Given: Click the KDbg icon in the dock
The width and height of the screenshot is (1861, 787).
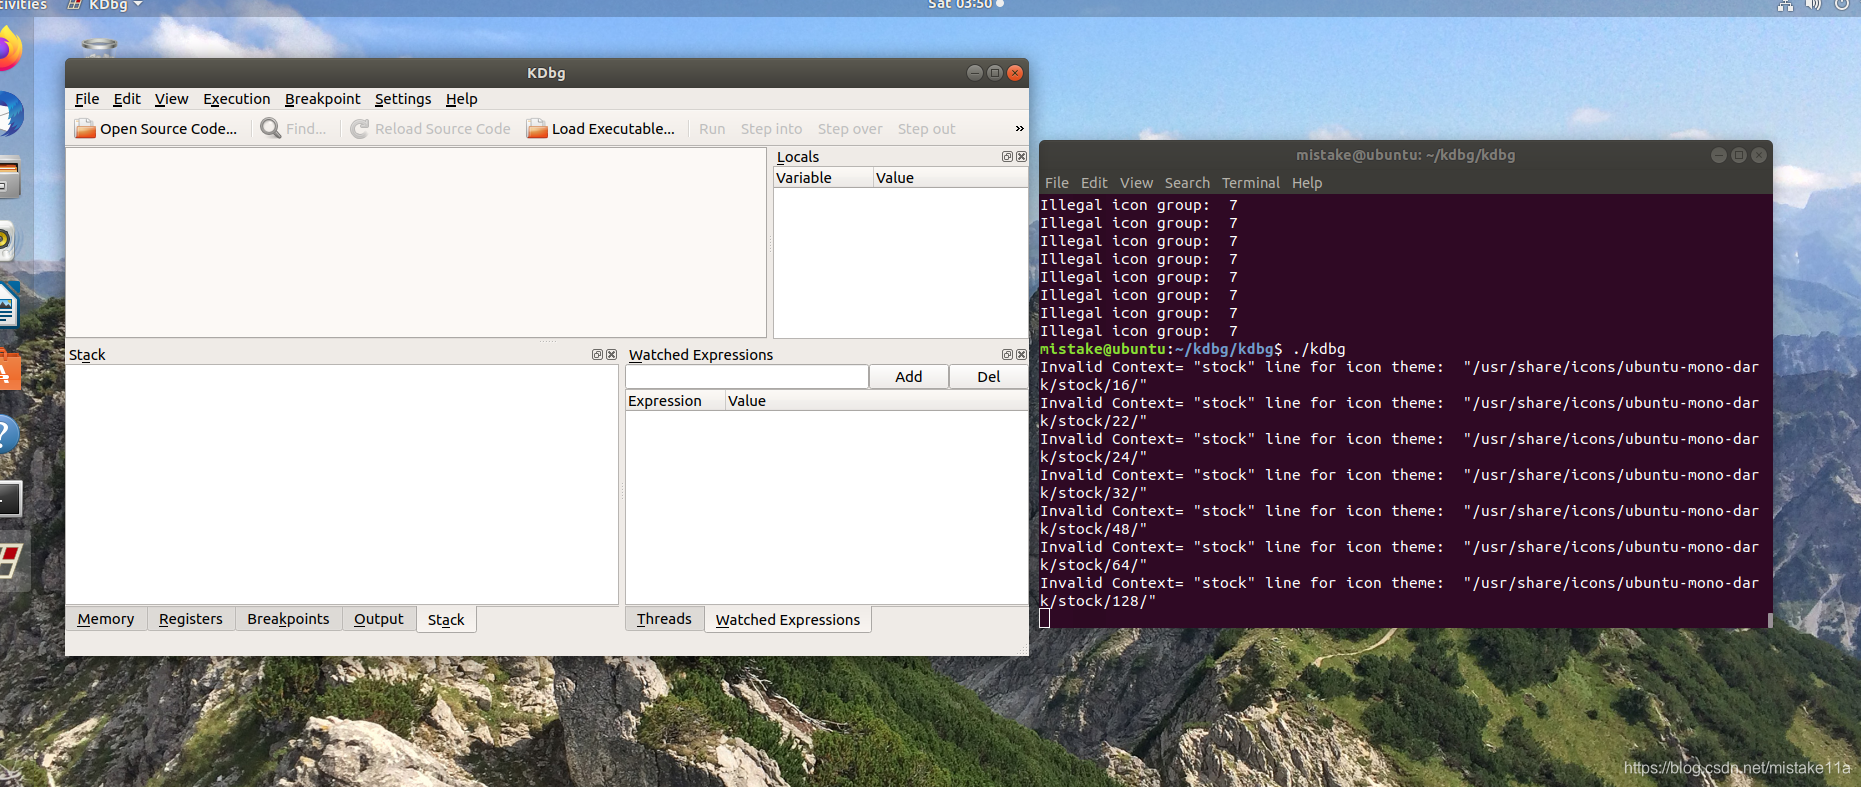Looking at the screenshot, I should pyautogui.click(x=10, y=561).
